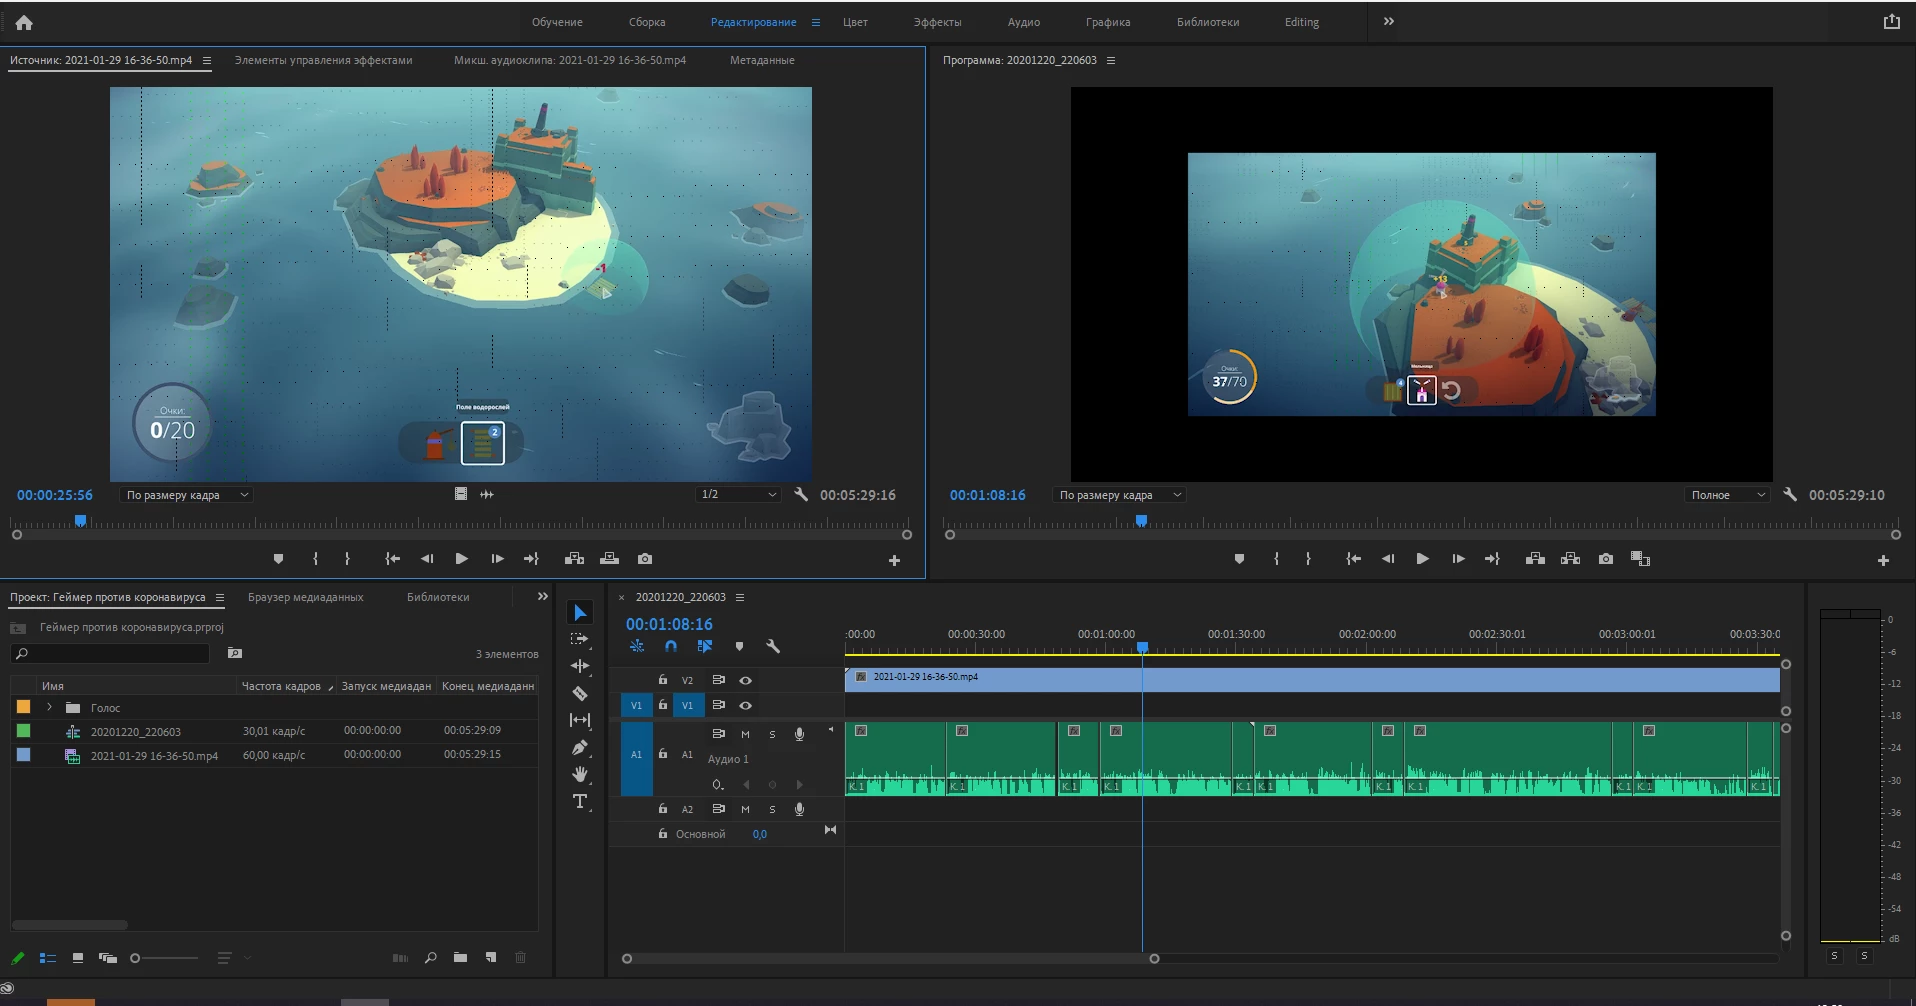This screenshot has width=1916, height=1006.
Task: Click the Home icon
Action: point(24,22)
